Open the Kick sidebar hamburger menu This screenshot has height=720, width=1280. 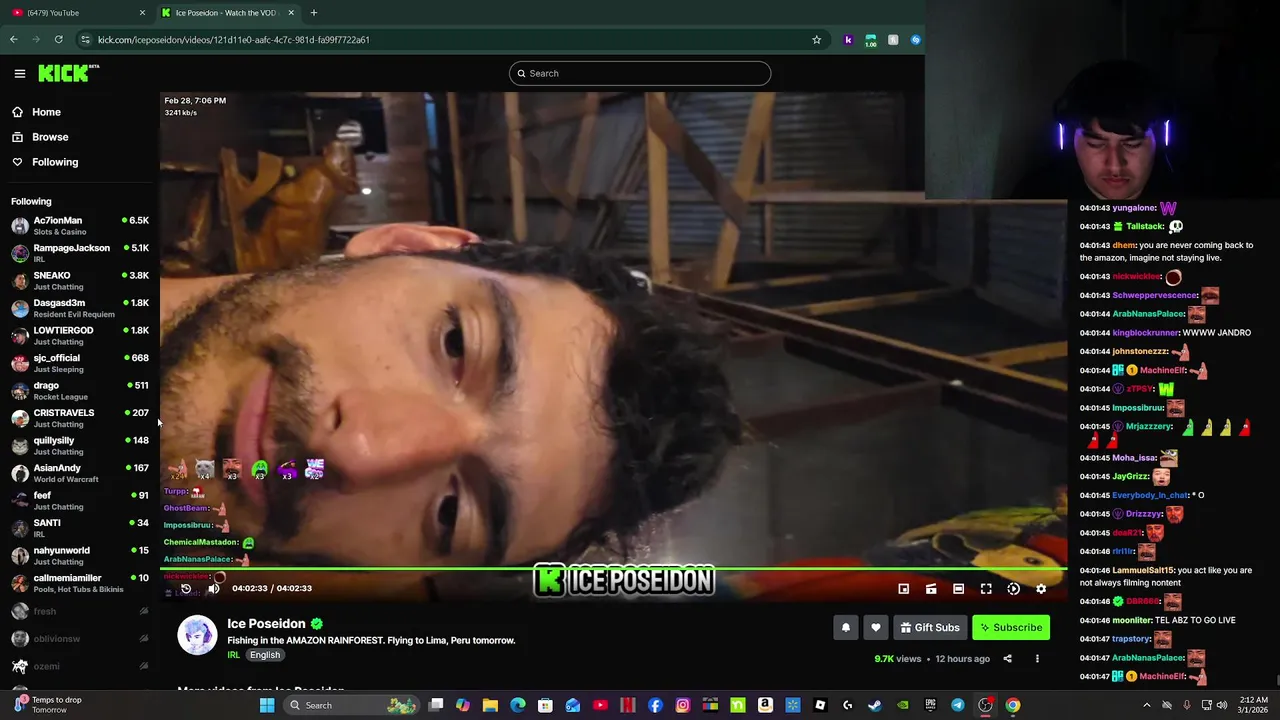(x=19, y=73)
